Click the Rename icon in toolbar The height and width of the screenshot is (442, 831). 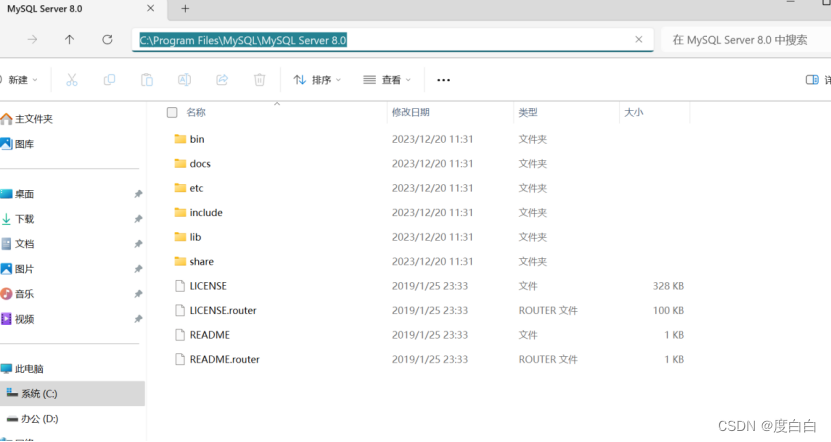(184, 80)
